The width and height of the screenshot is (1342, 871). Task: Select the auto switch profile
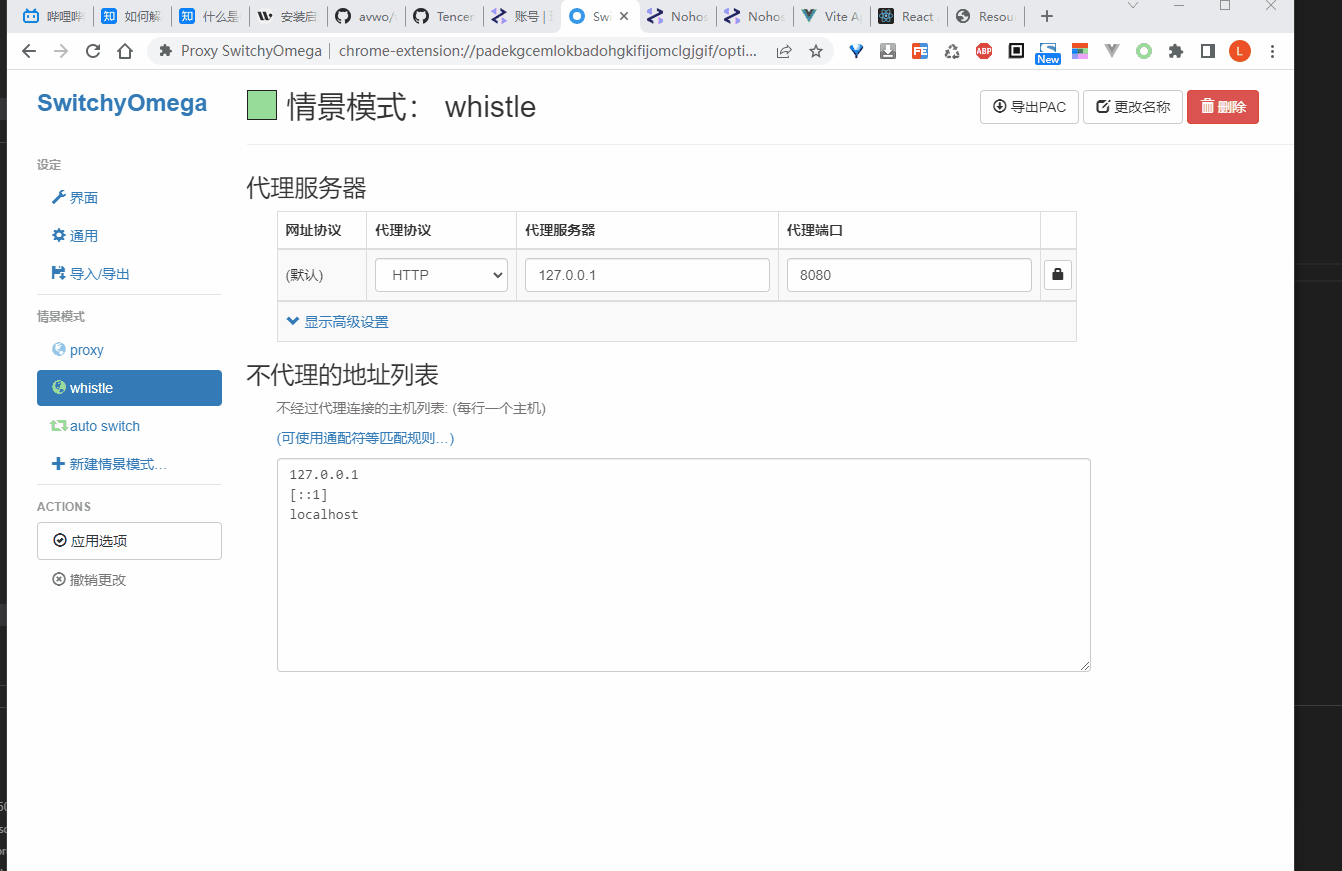tap(129, 426)
